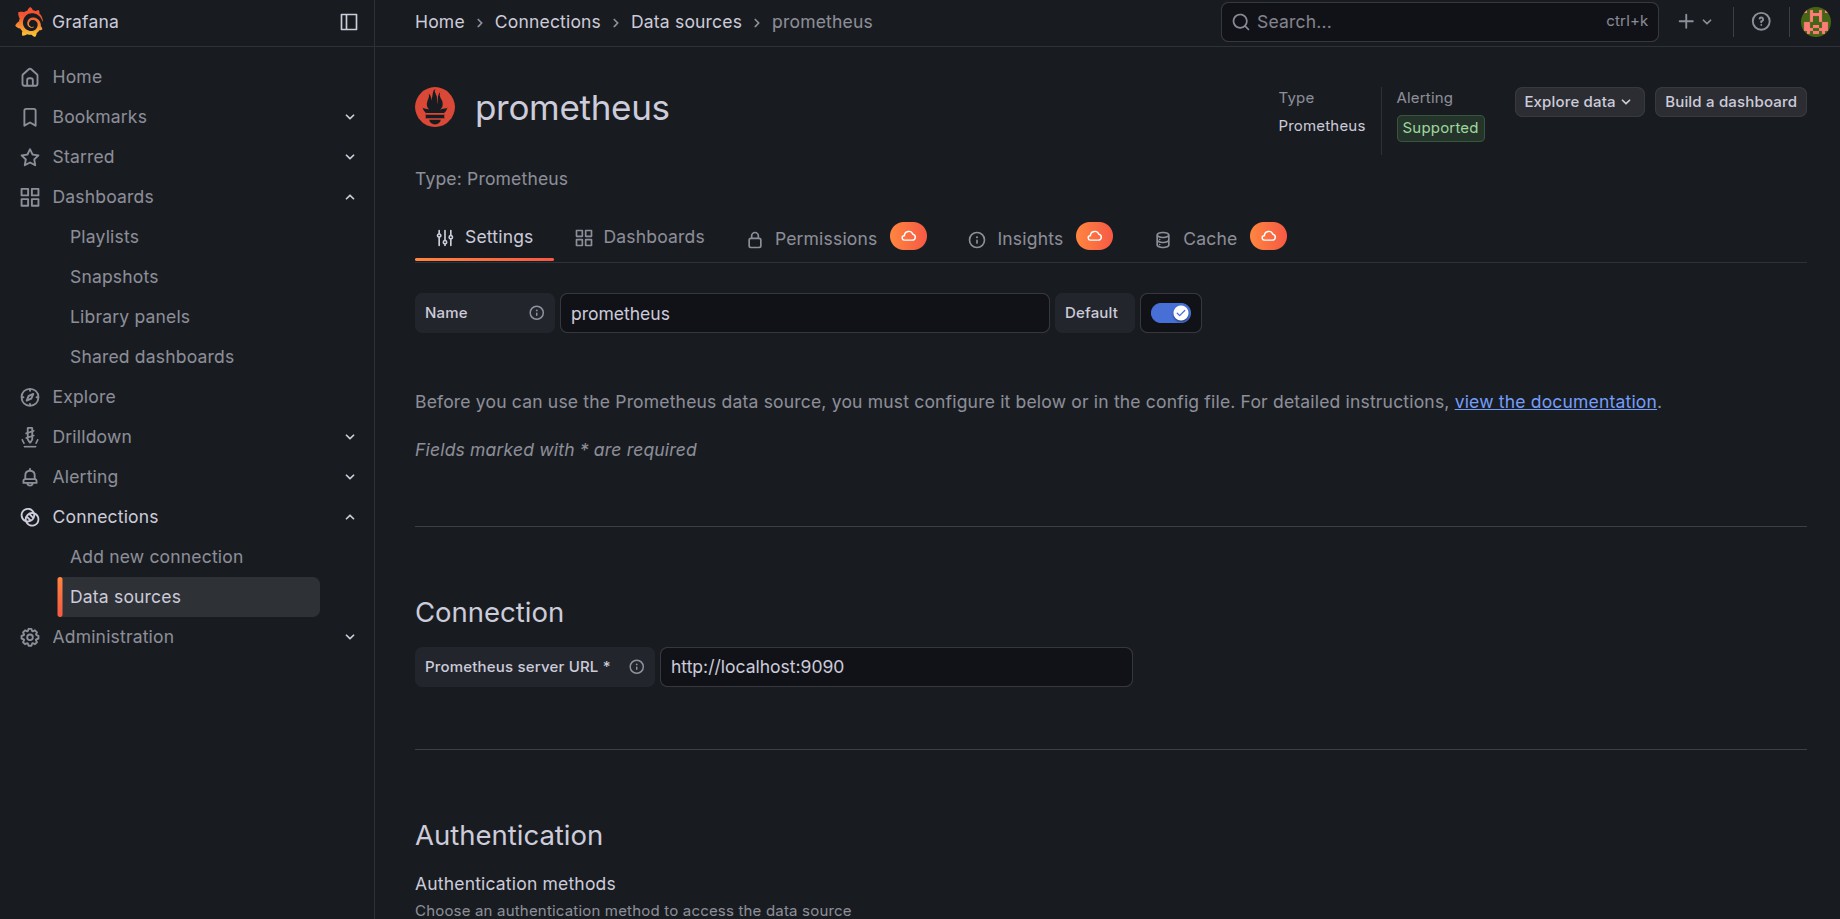Expand the Bookmarks section
The image size is (1840, 919).
coord(350,117)
